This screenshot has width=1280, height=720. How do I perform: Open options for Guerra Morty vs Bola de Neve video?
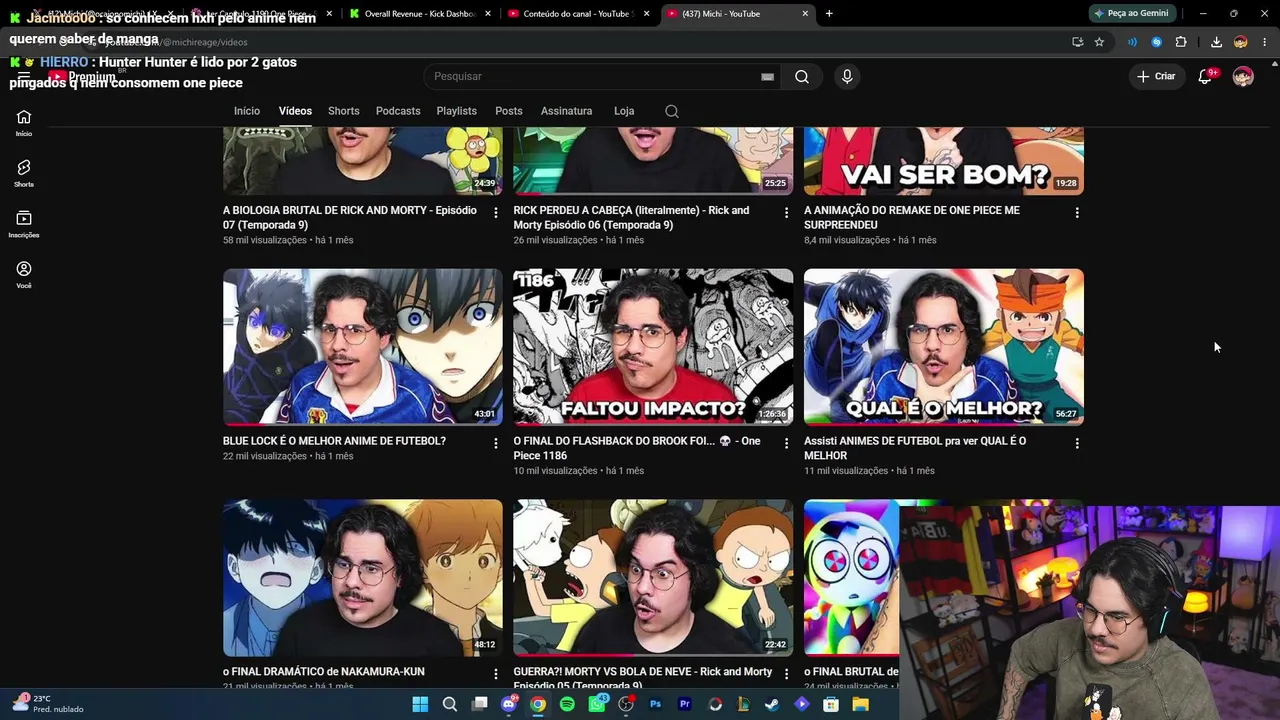tap(786, 674)
